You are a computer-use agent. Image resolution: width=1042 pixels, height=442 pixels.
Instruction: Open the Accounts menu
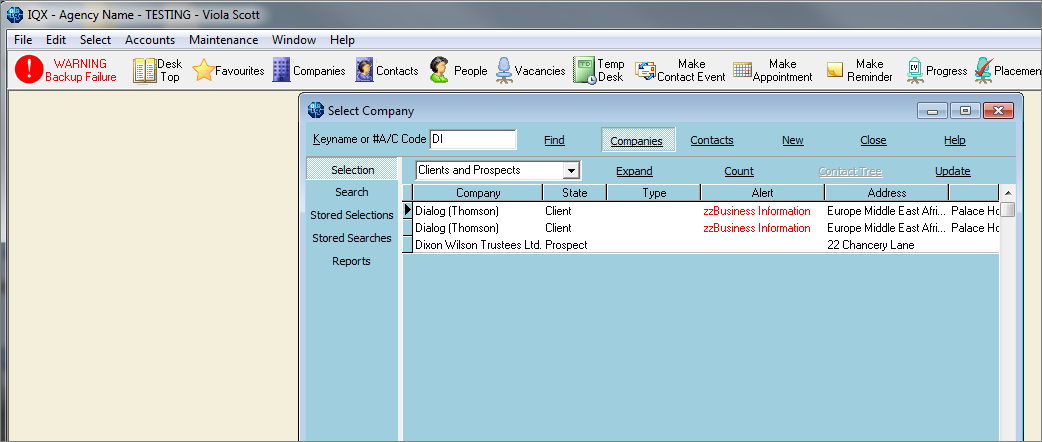(150, 40)
